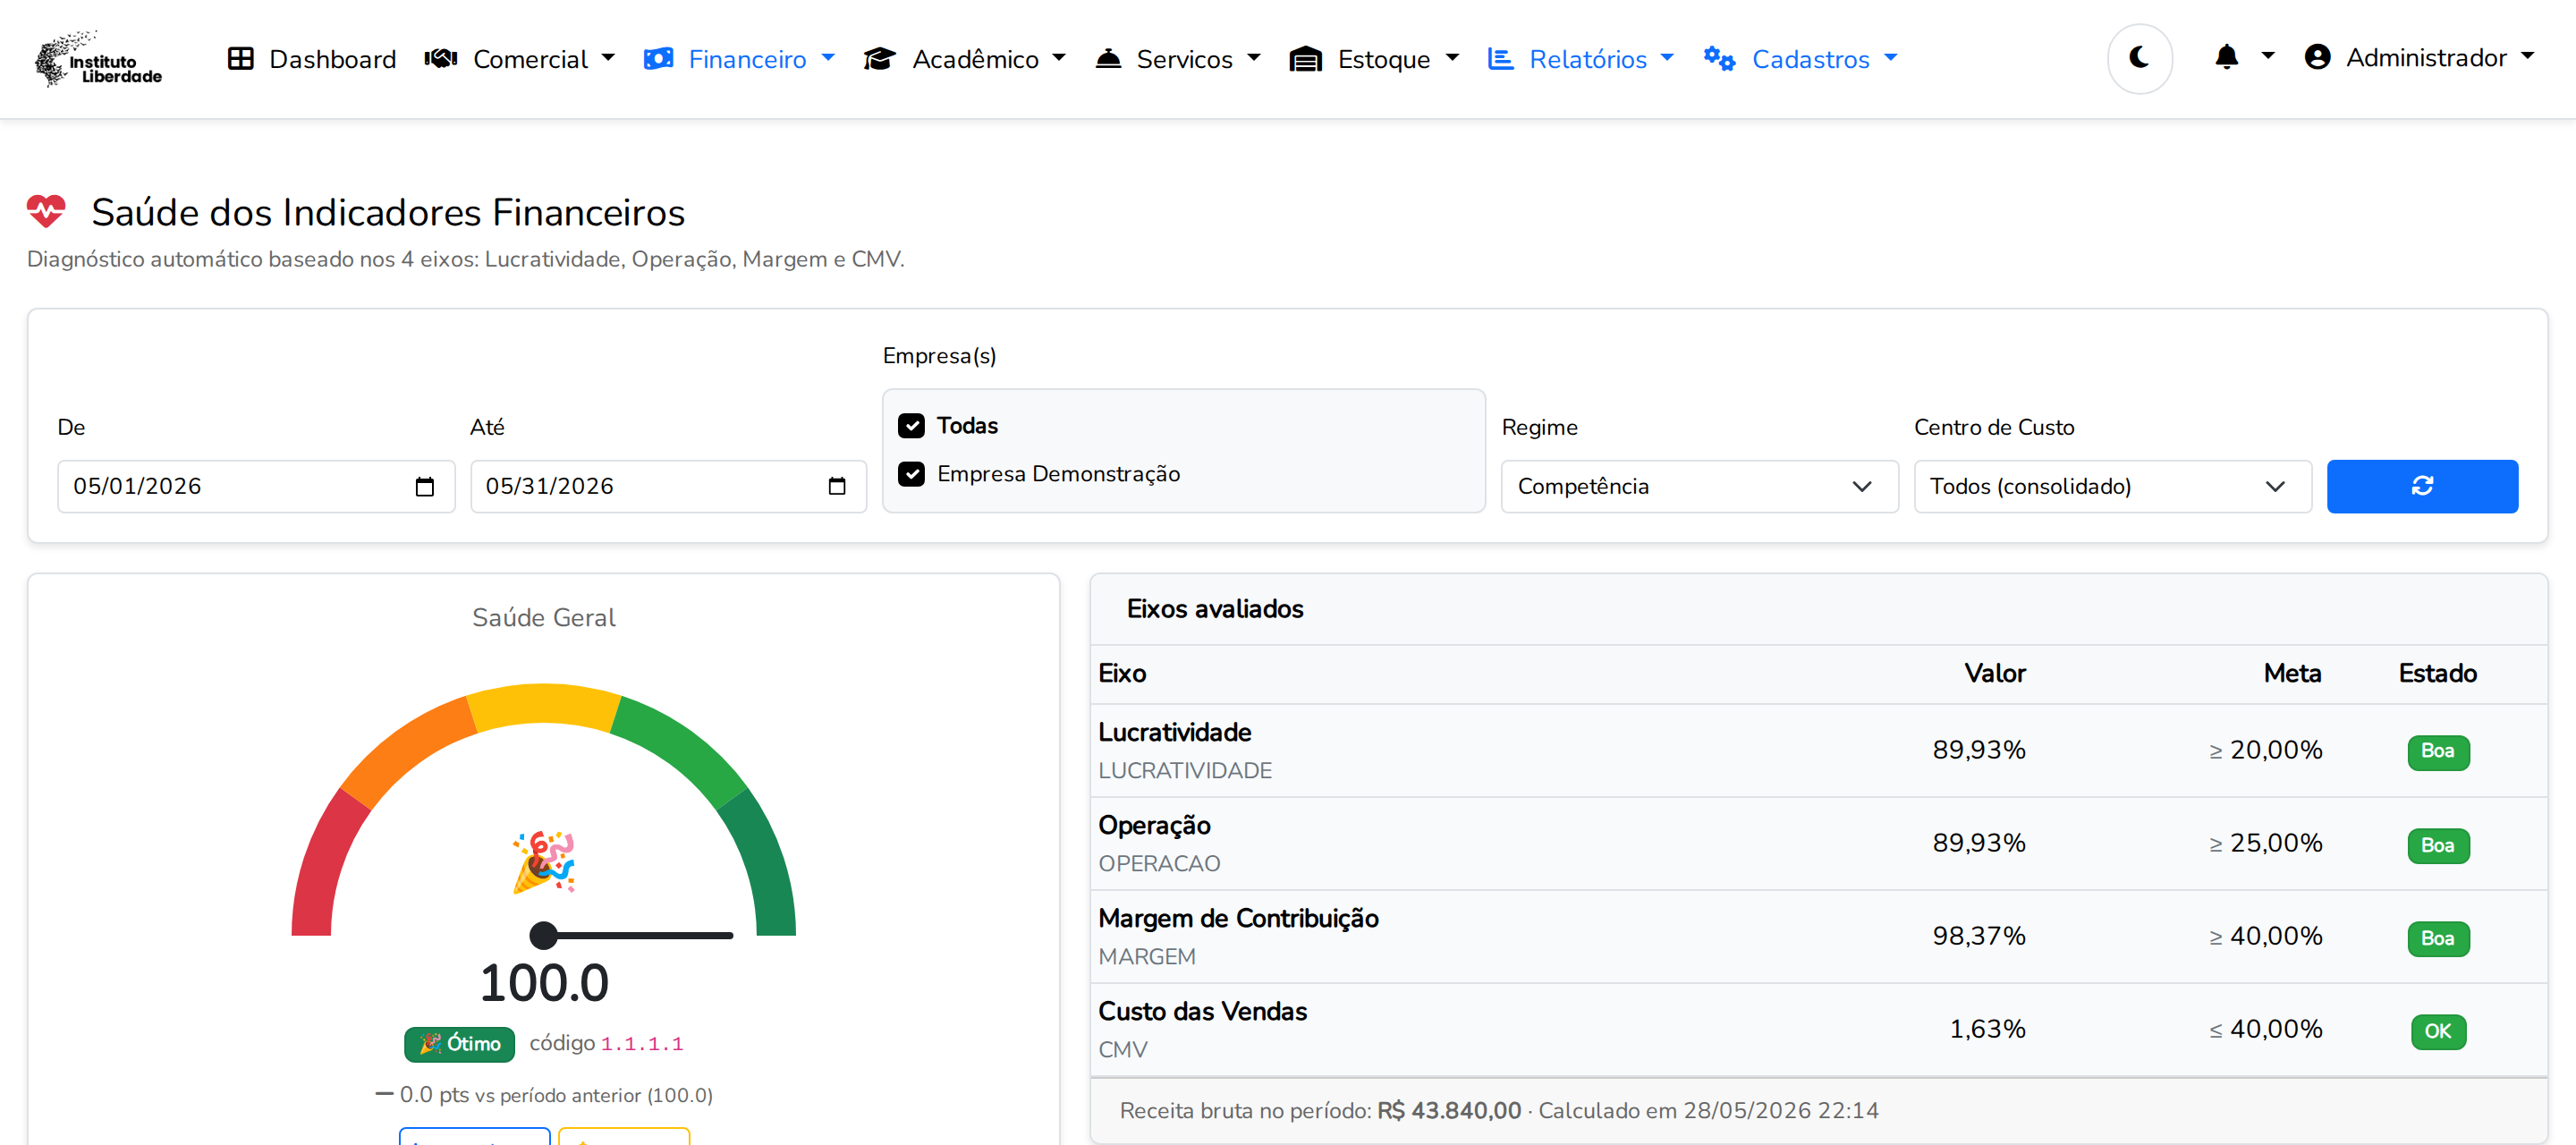Click the Meta column header

[x=2292, y=673]
